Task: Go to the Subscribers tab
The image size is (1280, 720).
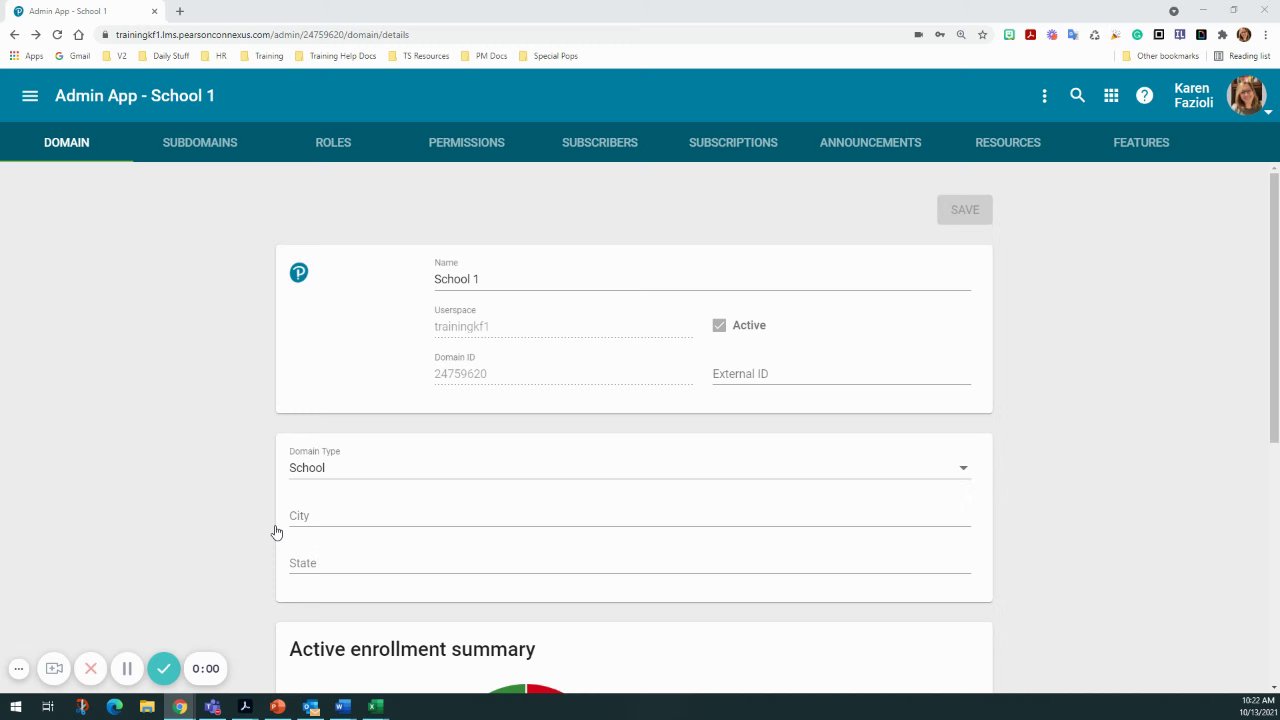Action: [x=600, y=142]
